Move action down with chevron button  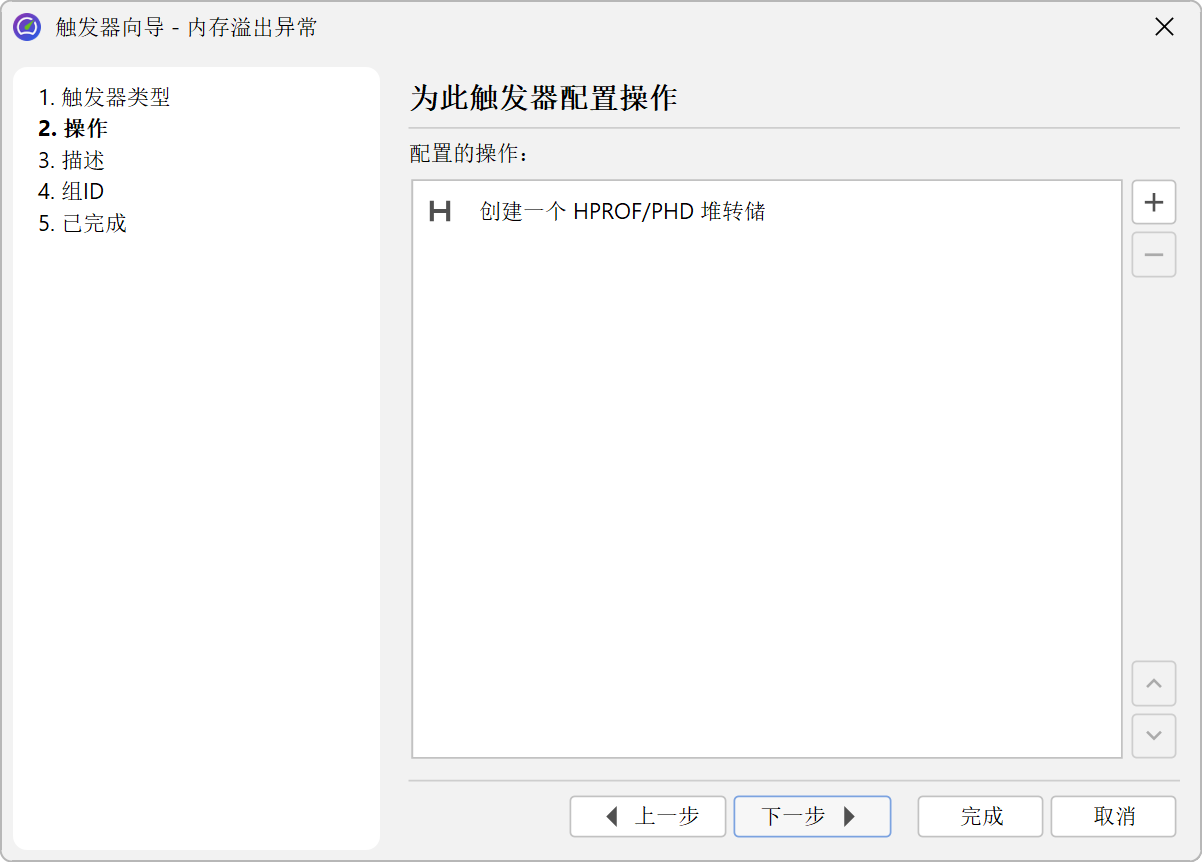coord(1153,736)
